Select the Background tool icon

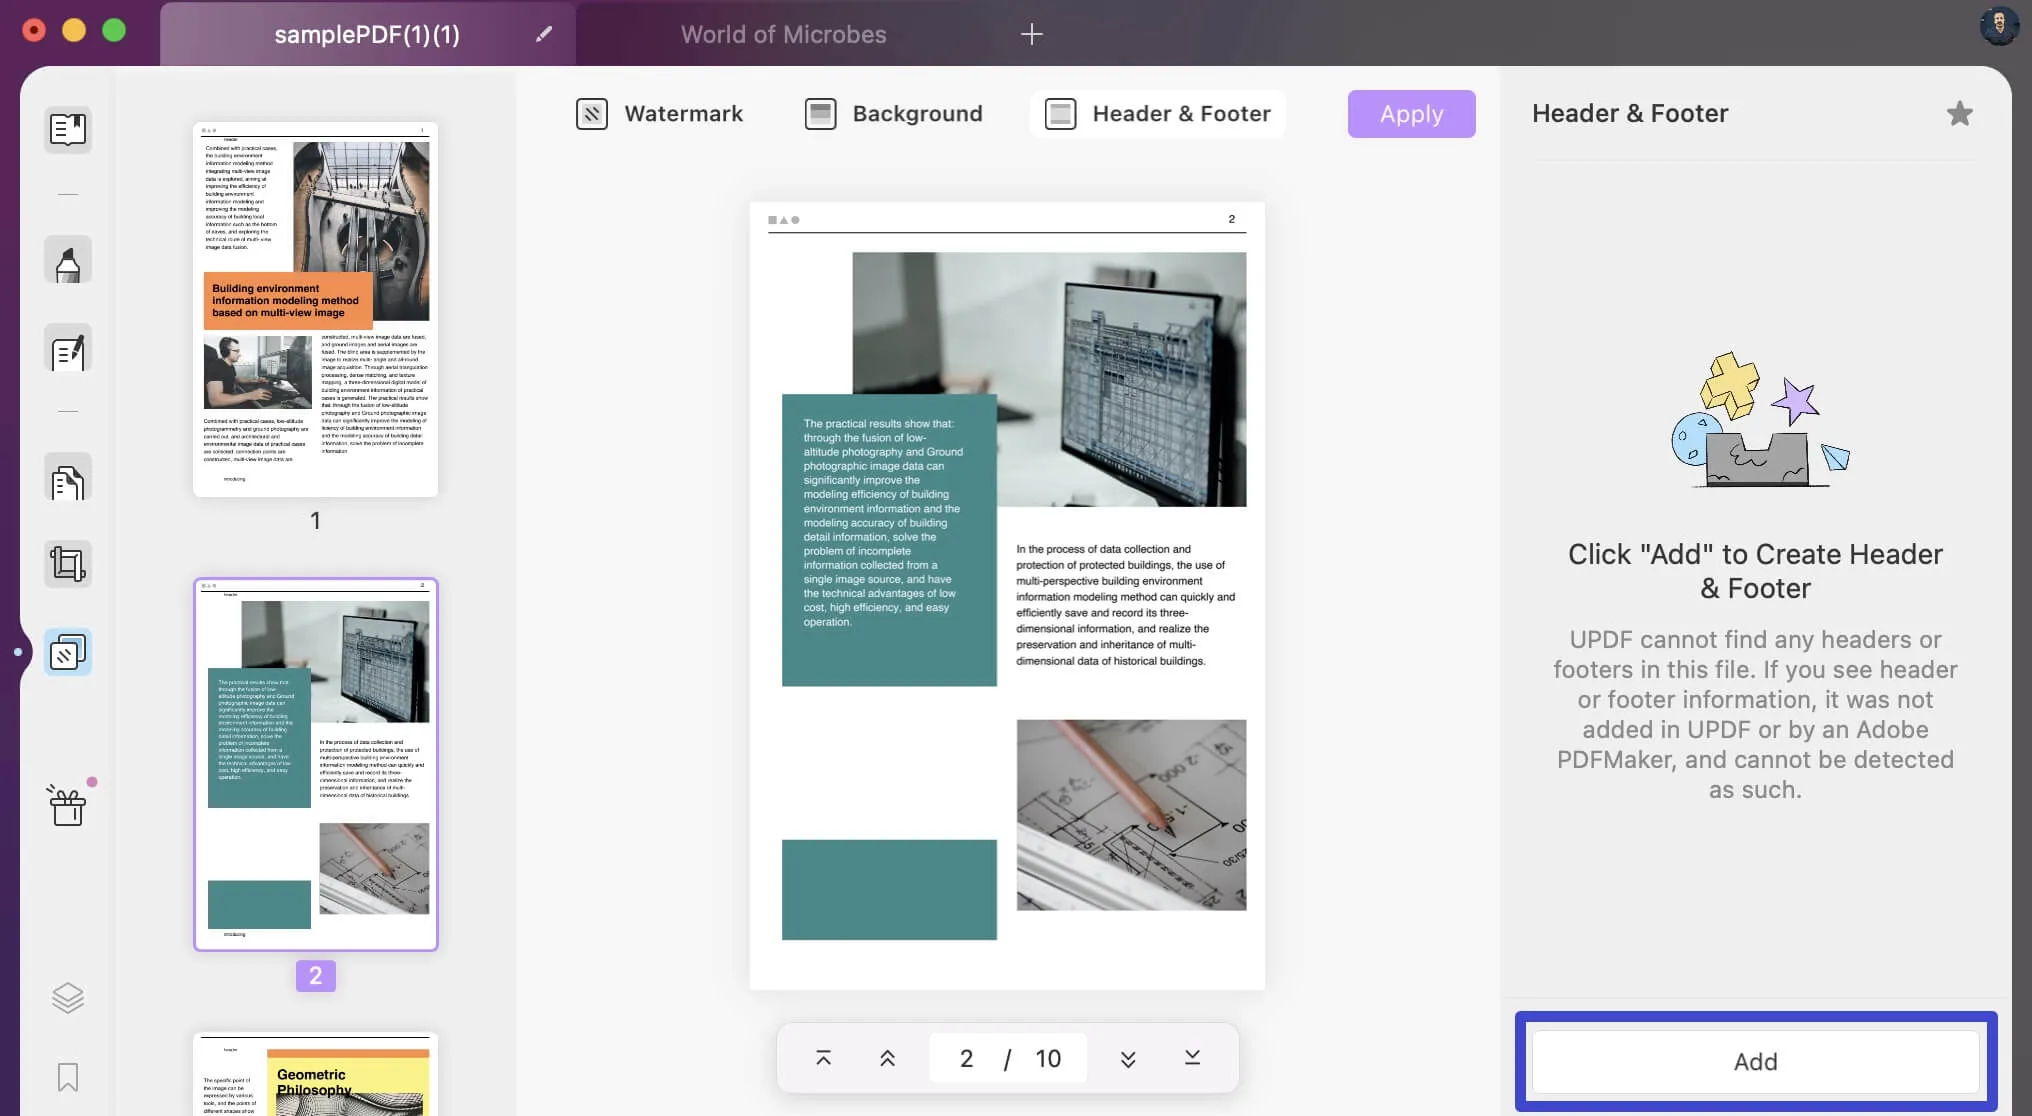click(x=822, y=113)
